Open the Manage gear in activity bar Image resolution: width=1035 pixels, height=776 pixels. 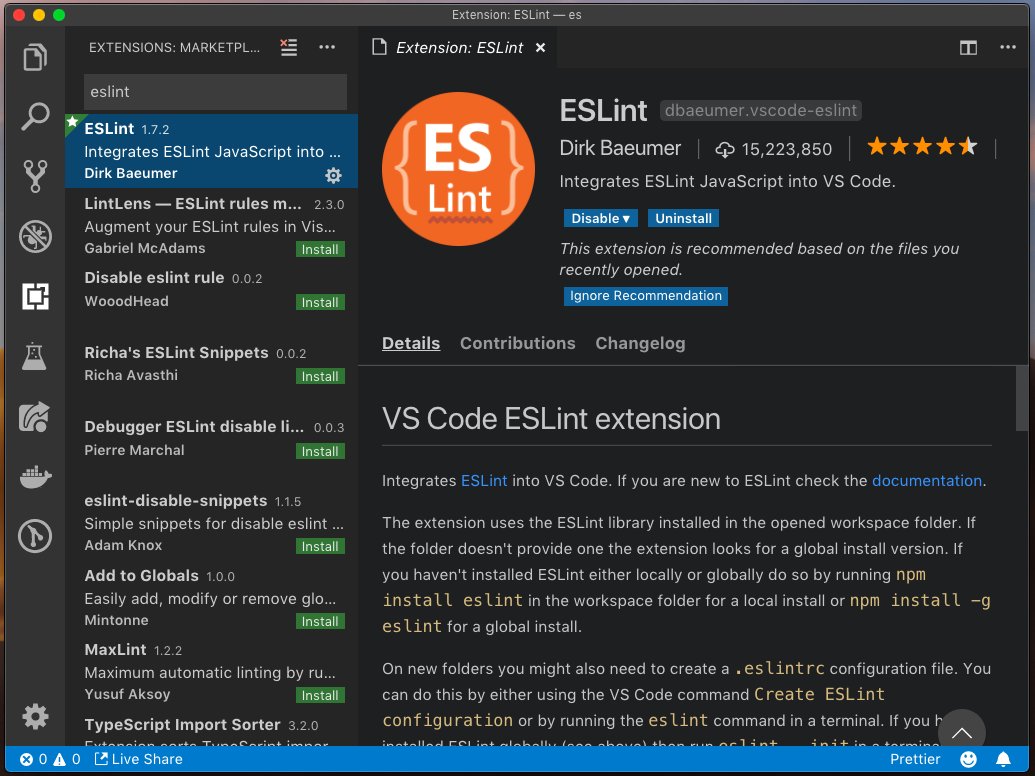[x=35, y=716]
